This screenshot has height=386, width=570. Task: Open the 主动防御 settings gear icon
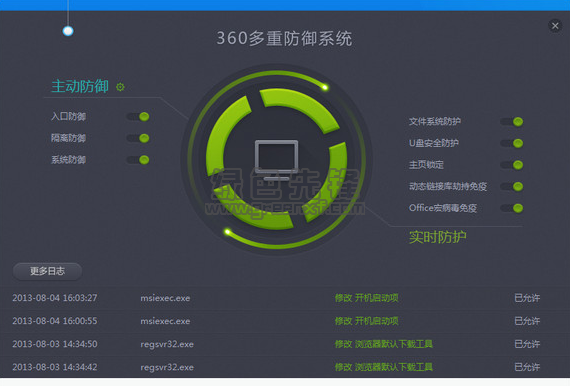pyautogui.click(x=120, y=87)
